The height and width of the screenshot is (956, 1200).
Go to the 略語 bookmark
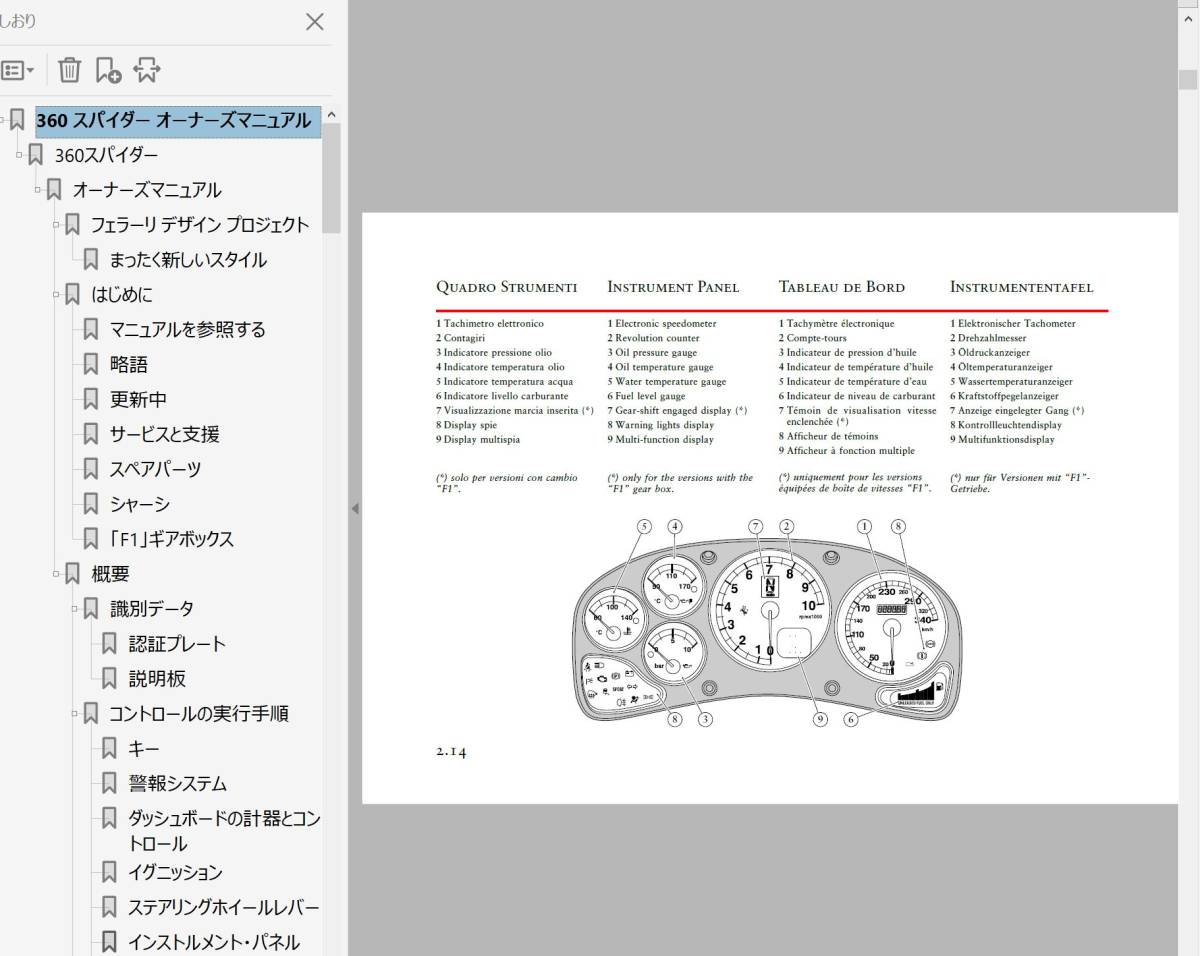tap(129, 365)
